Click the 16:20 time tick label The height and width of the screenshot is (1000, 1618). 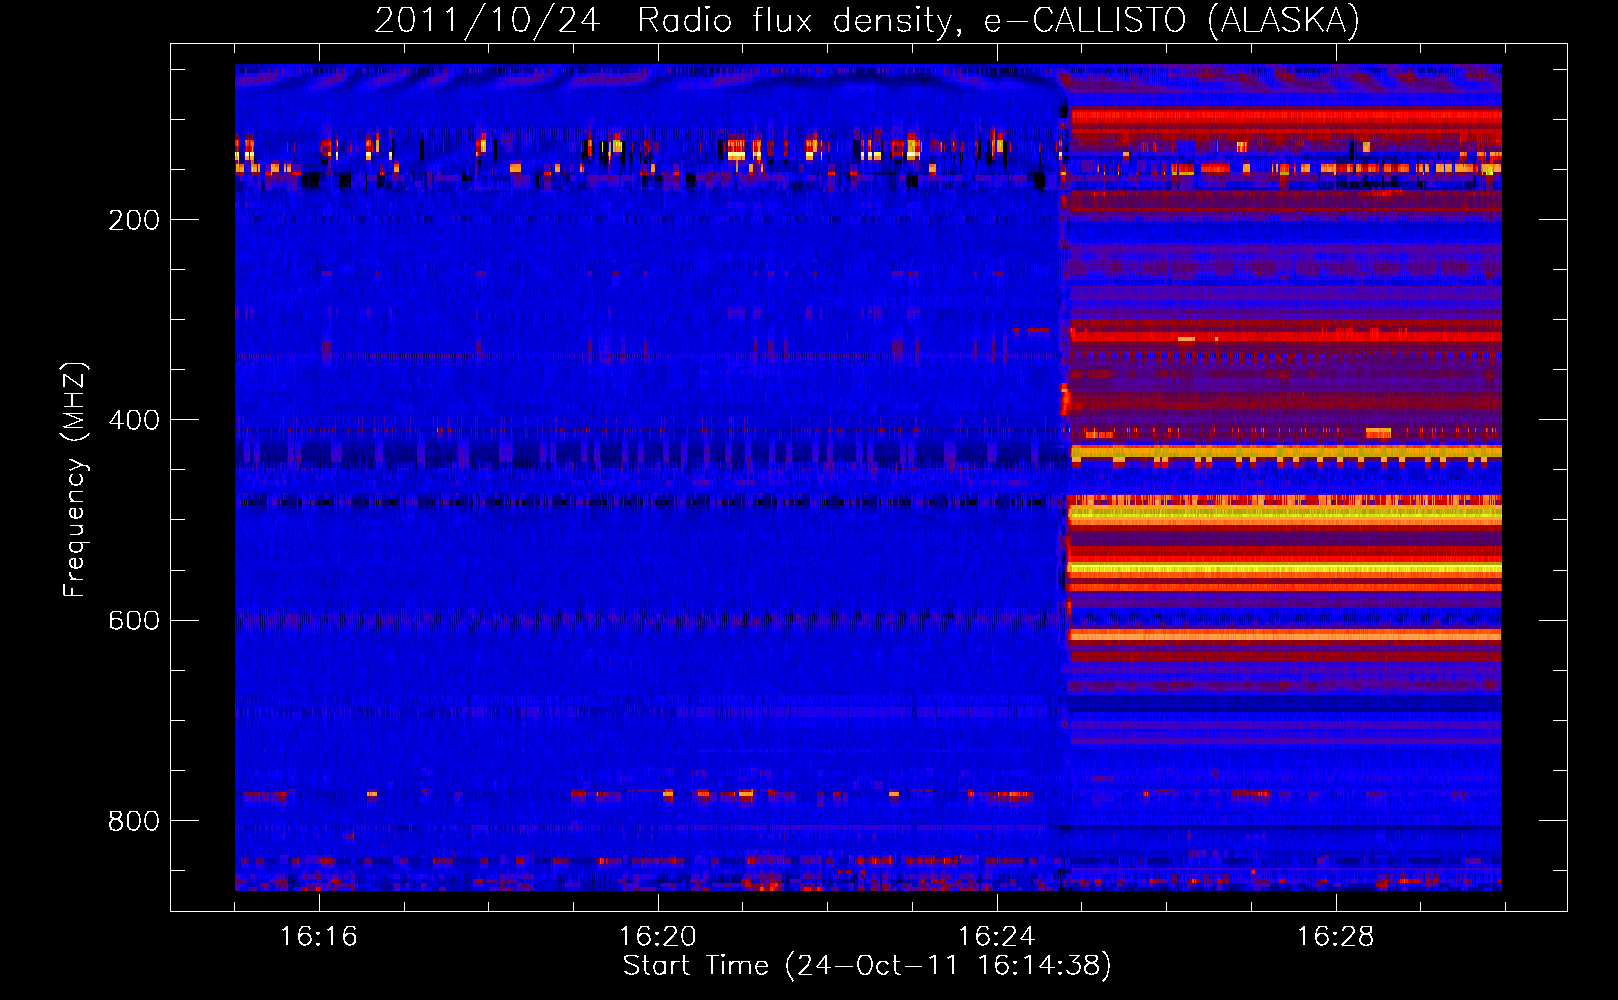pos(657,937)
